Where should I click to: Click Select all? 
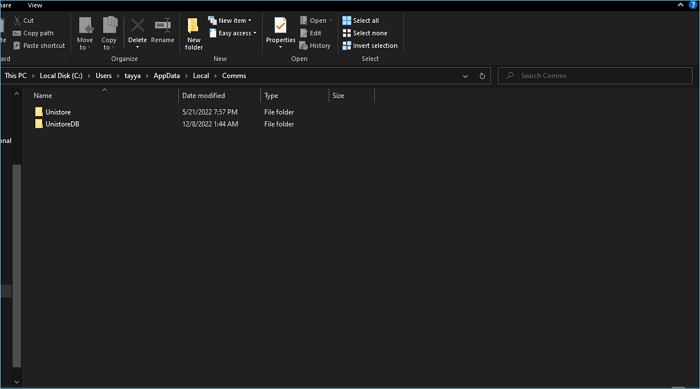point(361,21)
